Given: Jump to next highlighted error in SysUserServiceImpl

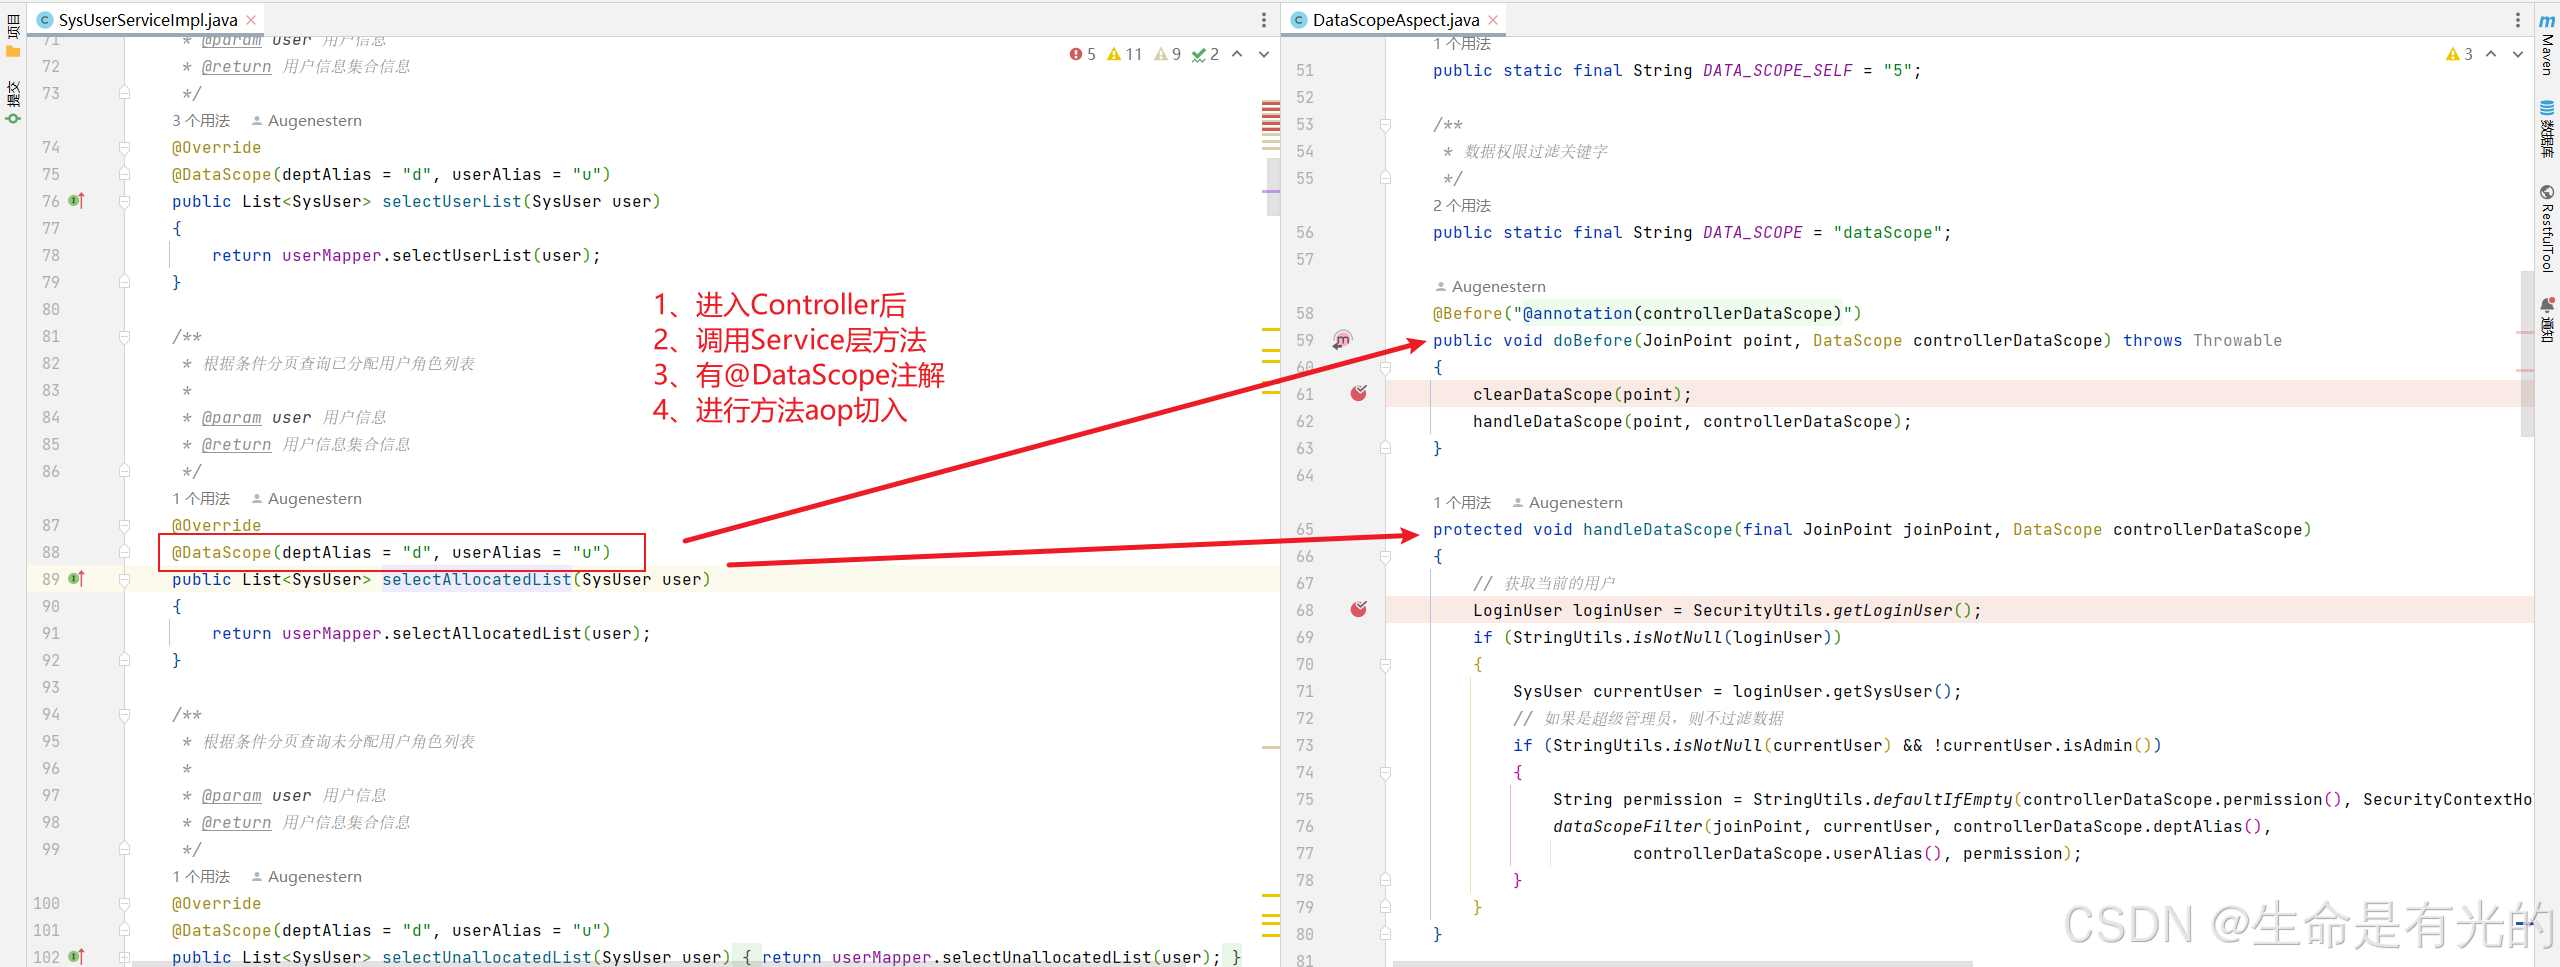Looking at the screenshot, I should point(1264,54).
